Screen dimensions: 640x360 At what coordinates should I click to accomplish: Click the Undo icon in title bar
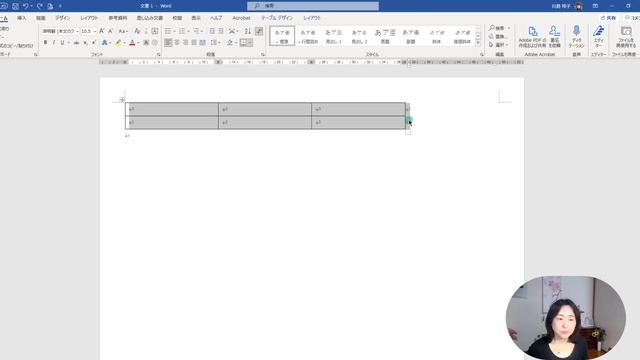pyautogui.click(x=26, y=6)
